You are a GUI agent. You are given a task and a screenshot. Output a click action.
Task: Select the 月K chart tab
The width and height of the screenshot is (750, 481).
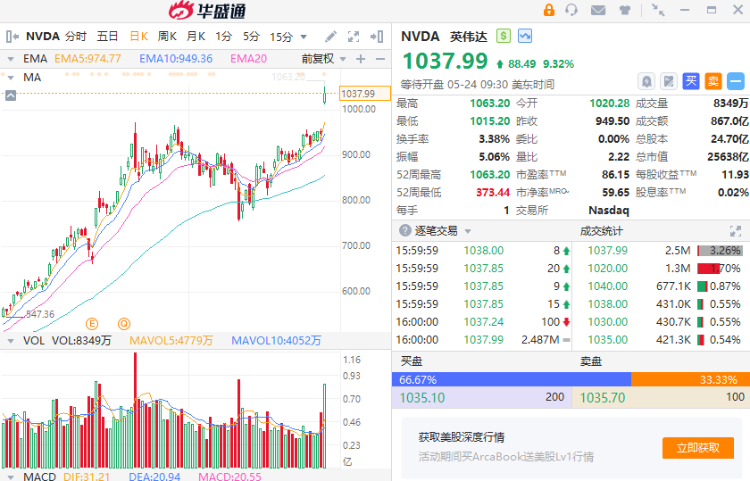[x=196, y=36]
